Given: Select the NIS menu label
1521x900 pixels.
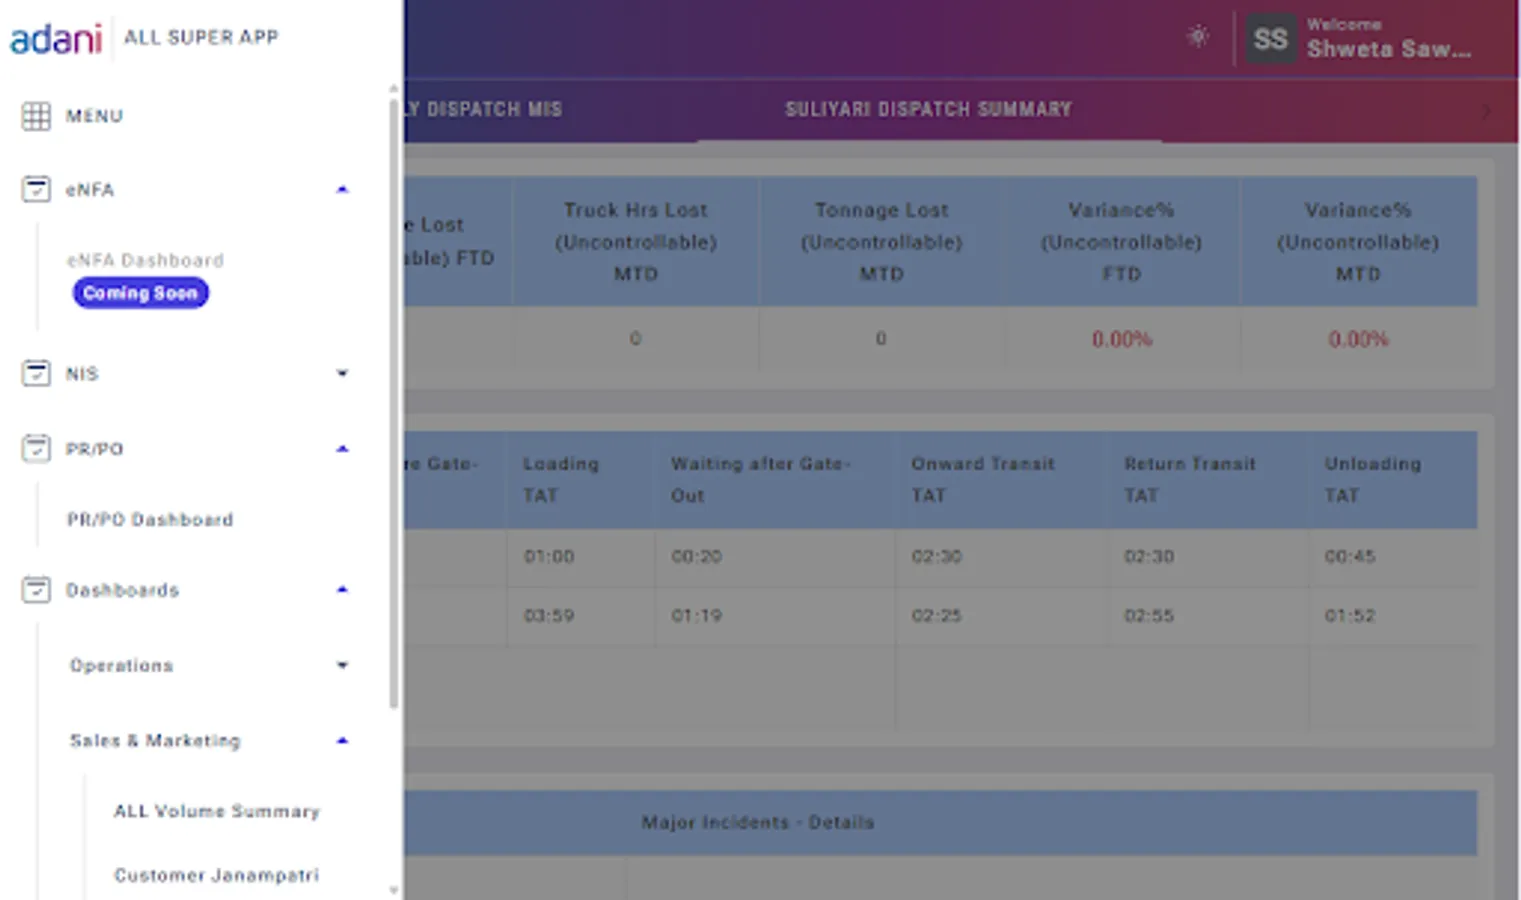Looking at the screenshot, I should (82, 373).
